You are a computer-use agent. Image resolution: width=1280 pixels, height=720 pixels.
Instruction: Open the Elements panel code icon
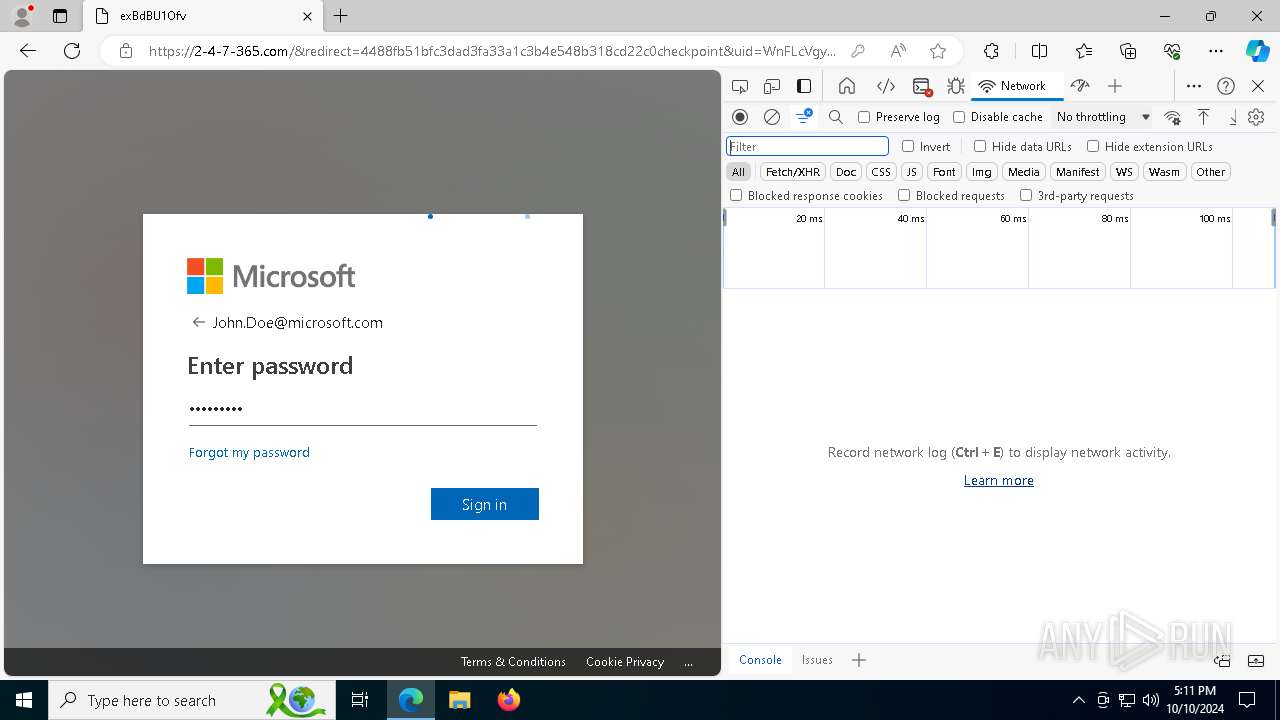click(x=885, y=86)
